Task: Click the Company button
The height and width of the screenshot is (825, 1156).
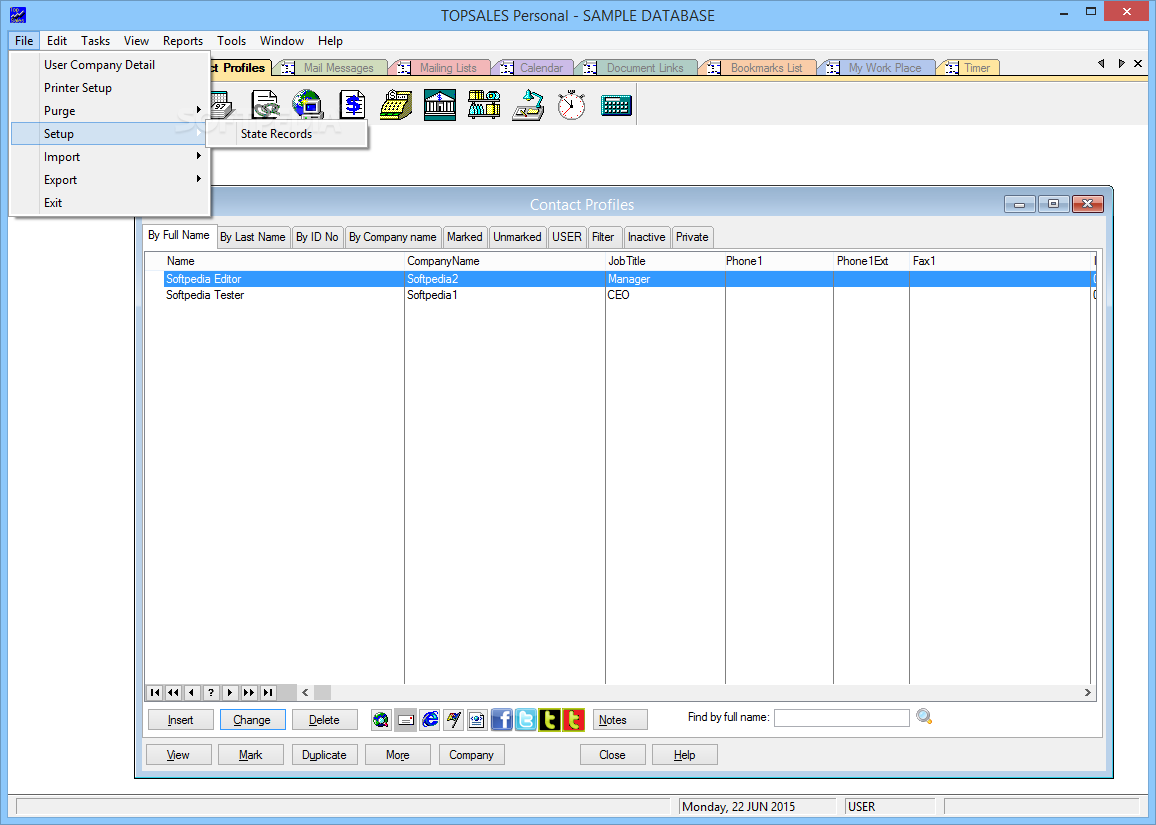Action: [472, 754]
